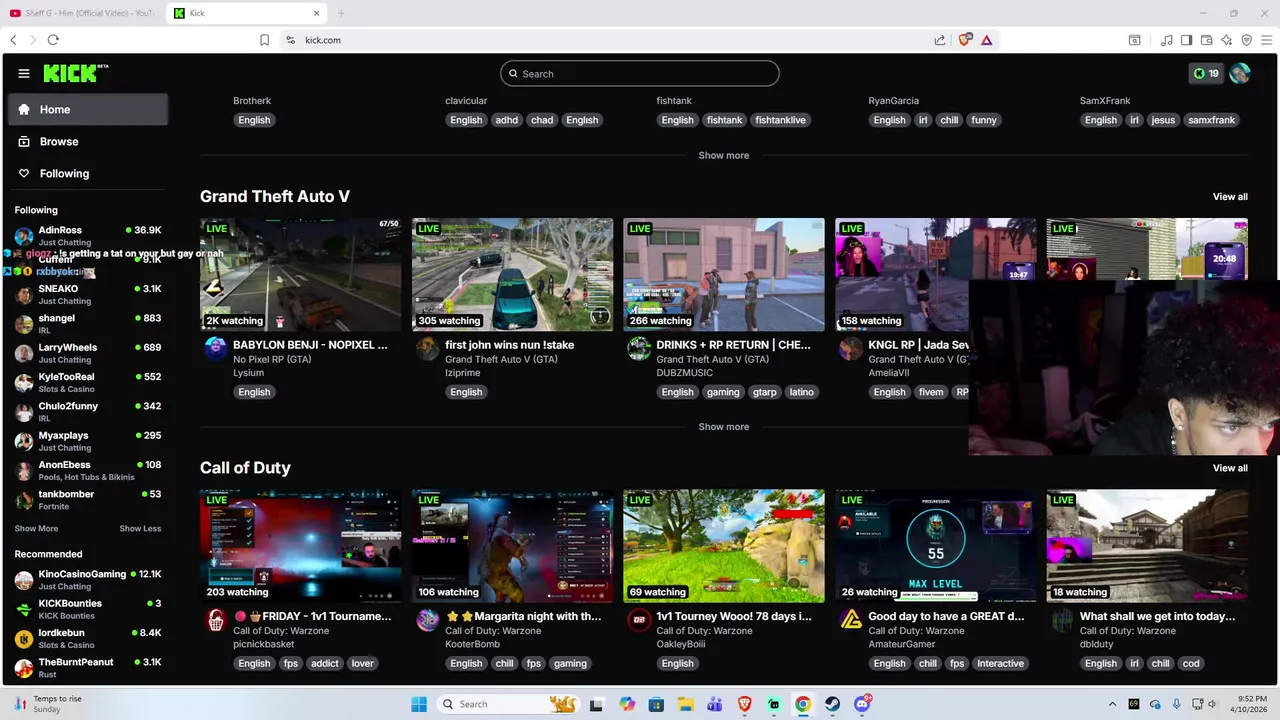Open a new browser tab
The width and height of the screenshot is (1280, 720).
341,13
